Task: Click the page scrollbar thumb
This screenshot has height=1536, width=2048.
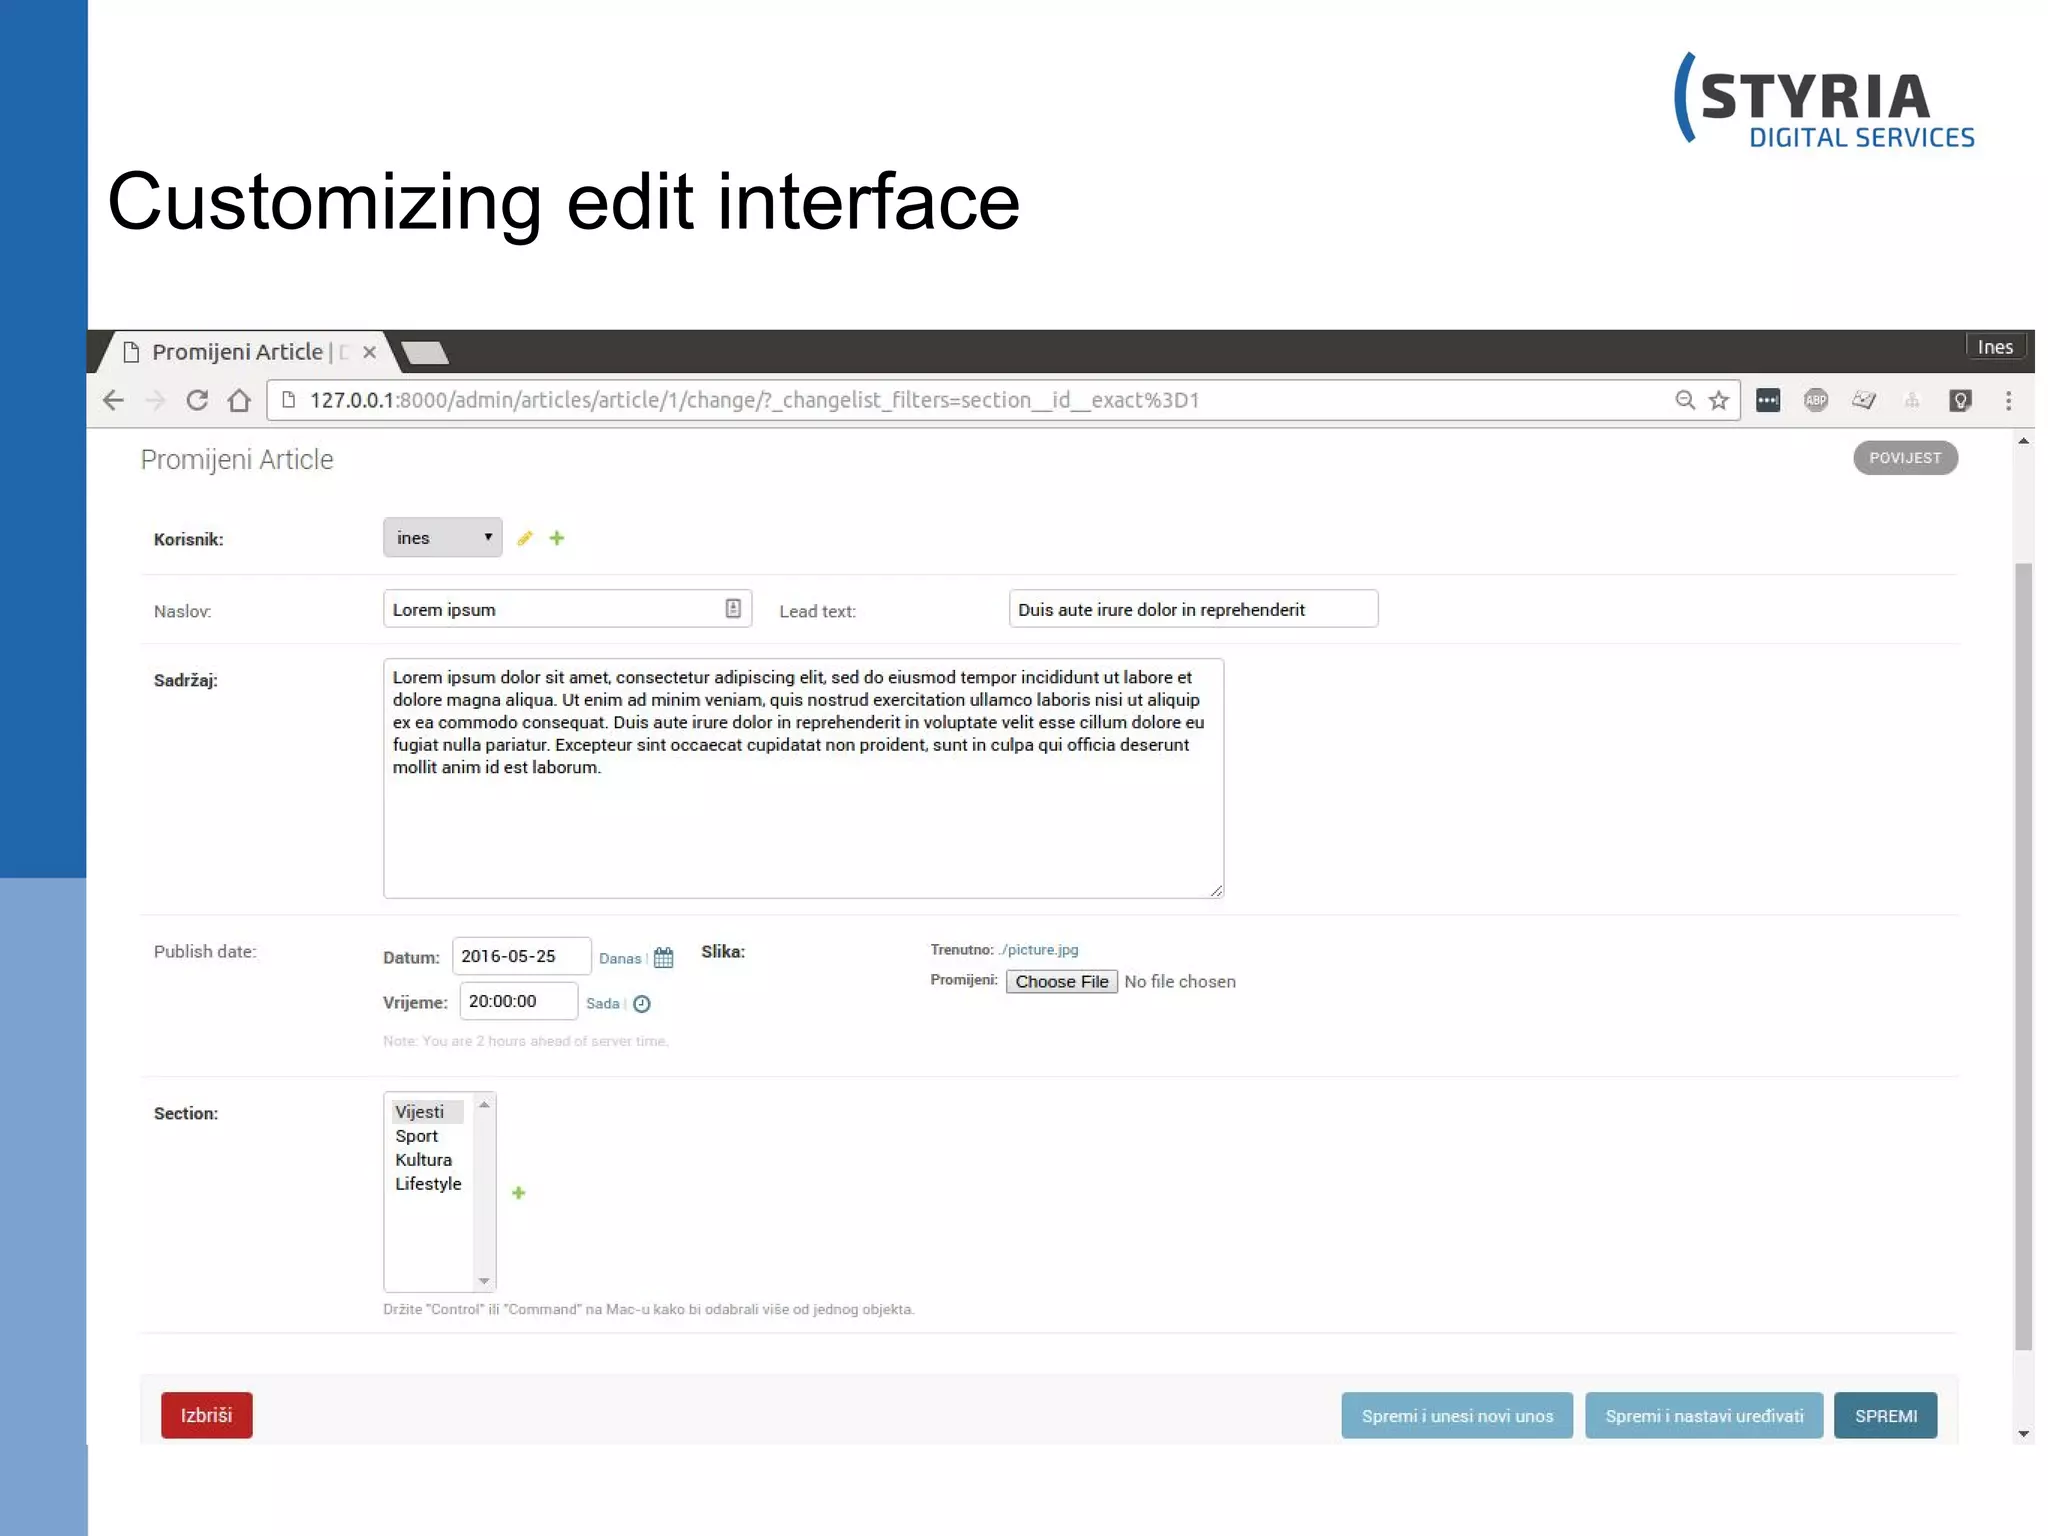Action: pyautogui.click(x=2023, y=957)
